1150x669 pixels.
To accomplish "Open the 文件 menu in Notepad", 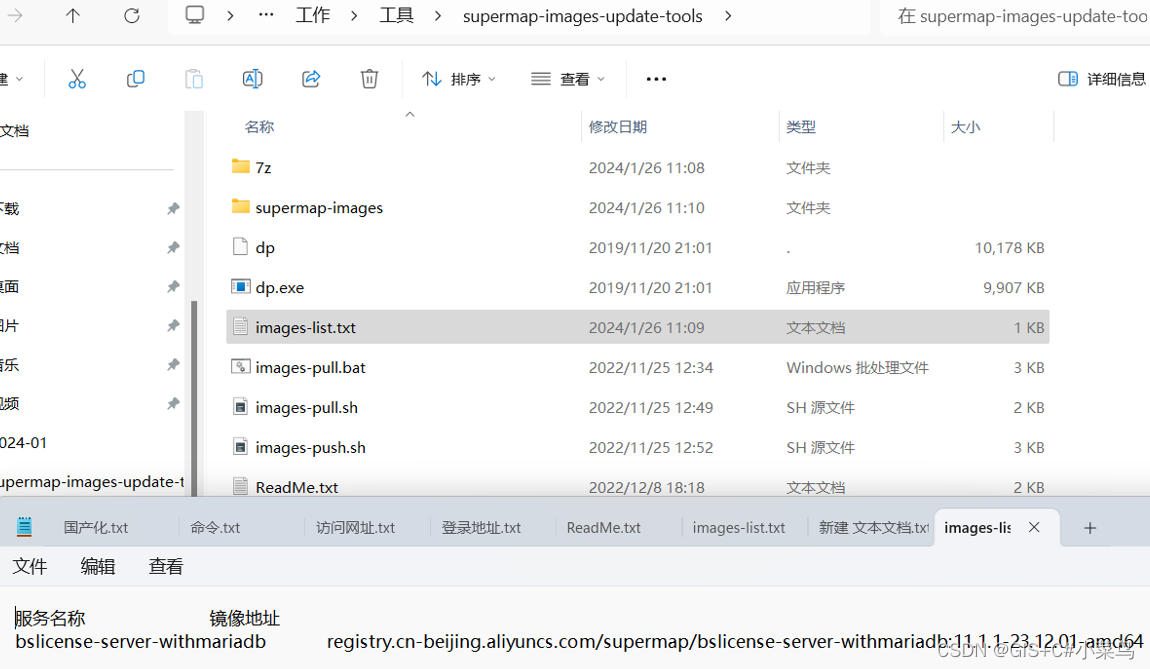I will click(x=30, y=566).
